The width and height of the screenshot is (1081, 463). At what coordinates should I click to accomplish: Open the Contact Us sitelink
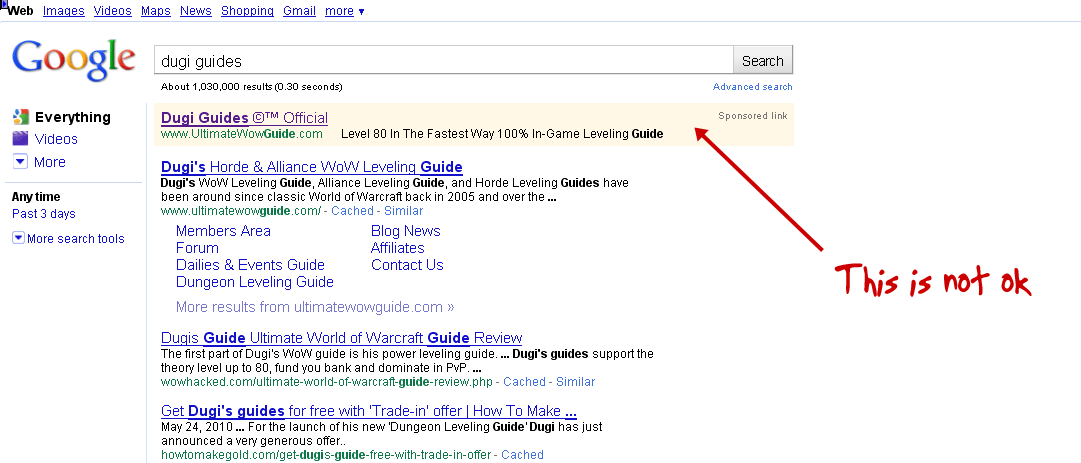[407, 265]
